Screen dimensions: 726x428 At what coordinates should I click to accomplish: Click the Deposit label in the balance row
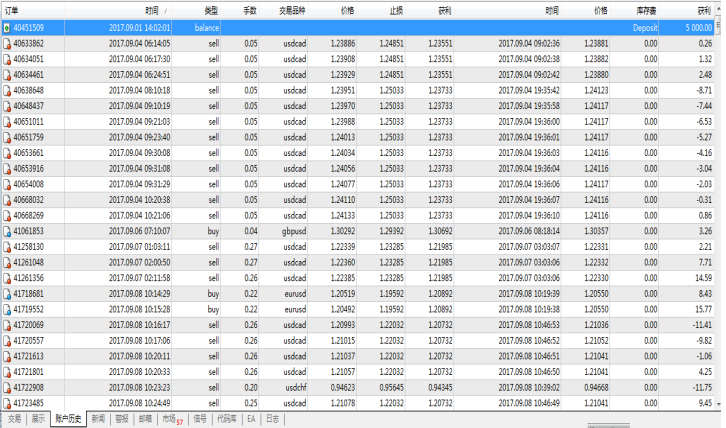(645, 28)
